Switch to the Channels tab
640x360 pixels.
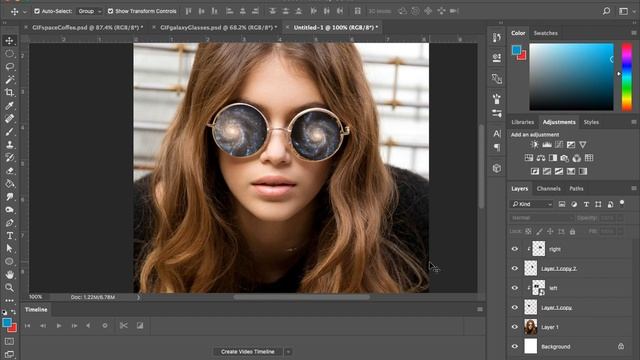(x=548, y=189)
